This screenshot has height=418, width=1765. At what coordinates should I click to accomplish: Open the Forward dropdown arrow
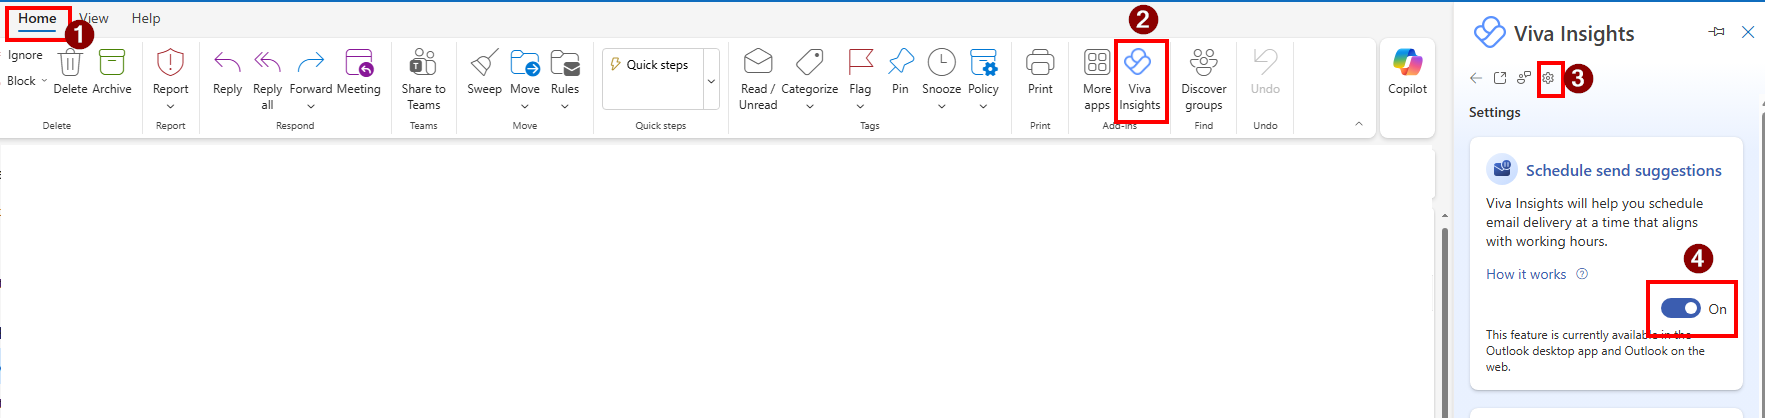point(311,106)
